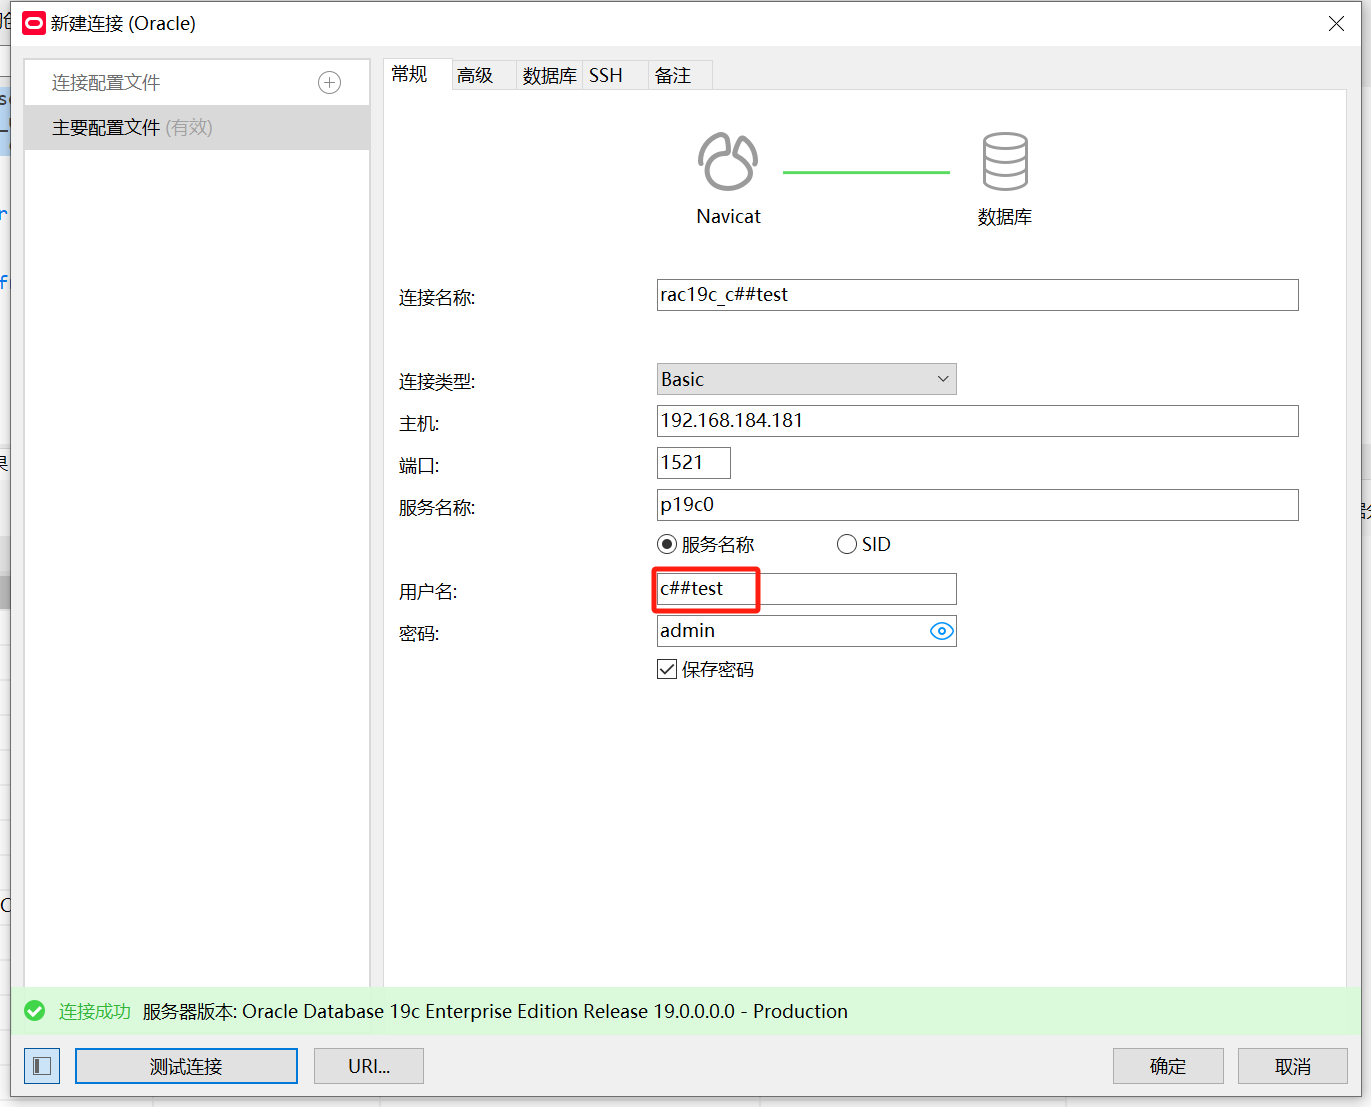Image resolution: width=1371 pixels, height=1107 pixels.
Task: Click the Navicat label under logo
Action: pyautogui.click(x=728, y=216)
